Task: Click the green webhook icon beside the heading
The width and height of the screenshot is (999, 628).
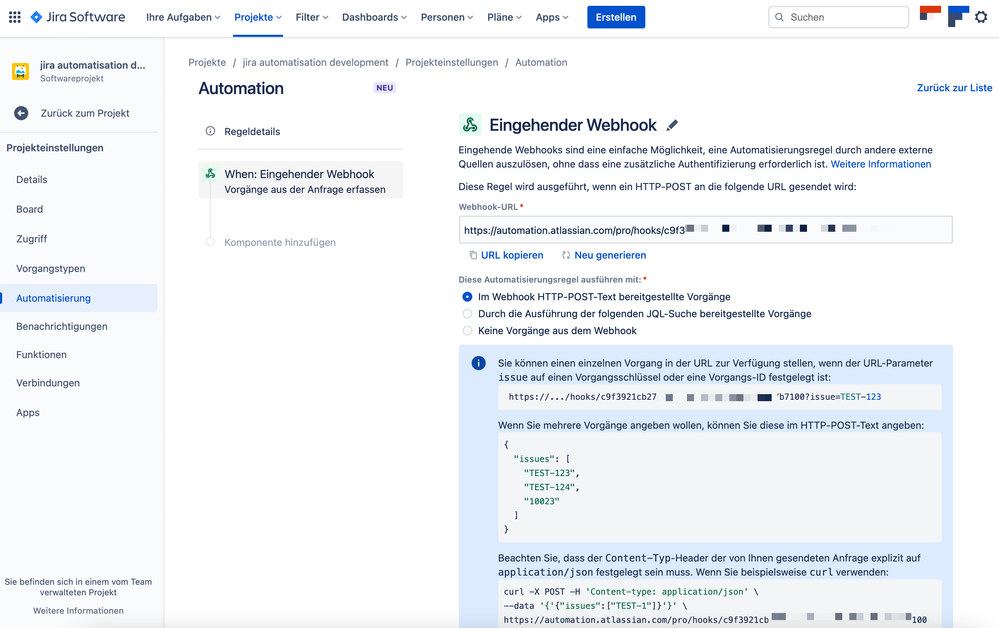Action: [x=470, y=124]
